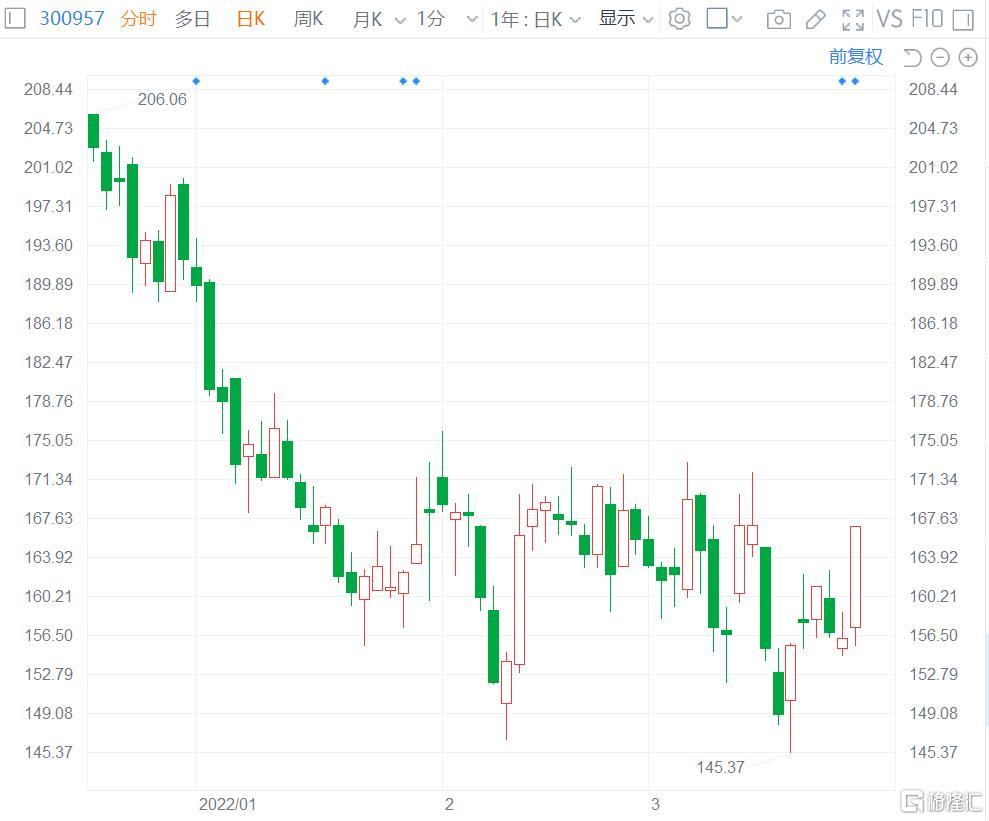Image resolution: width=989 pixels, height=821 pixels.
Task: Enter fullscreen chart mode
Action: pyautogui.click(x=853, y=19)
